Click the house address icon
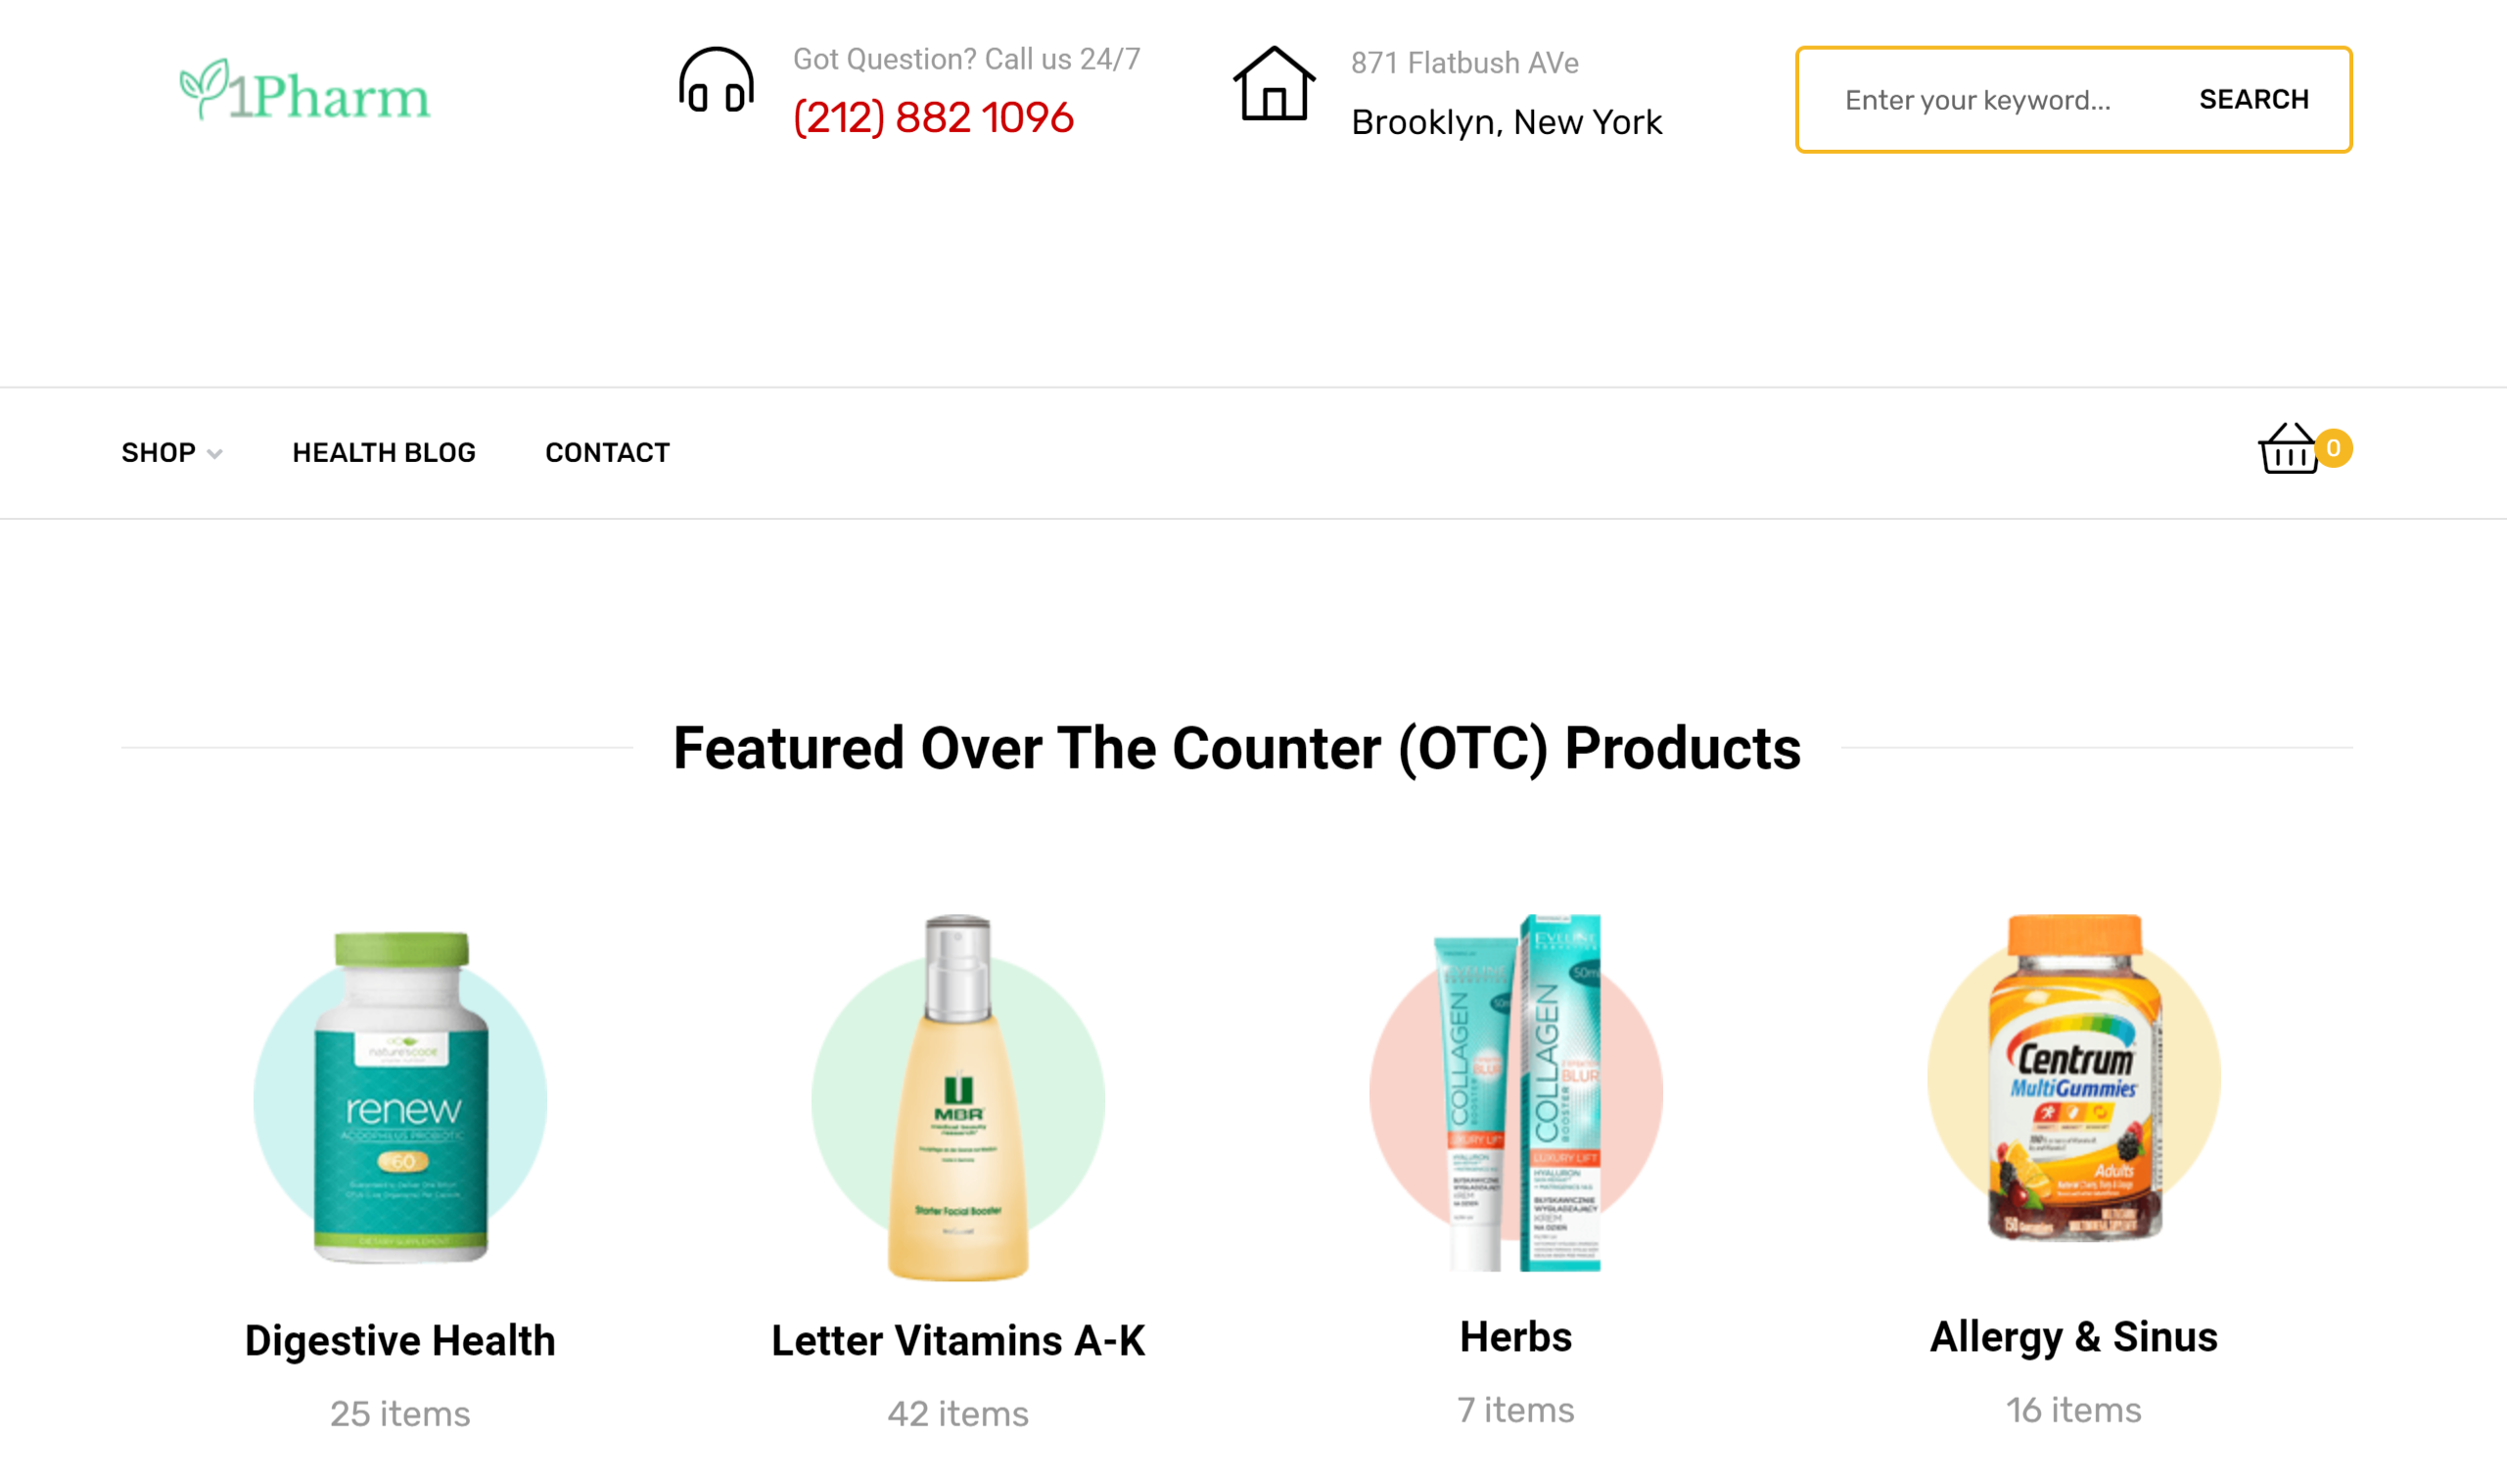The height and width of the screenshot is (1484, 2507). (x=1273, y=84)
